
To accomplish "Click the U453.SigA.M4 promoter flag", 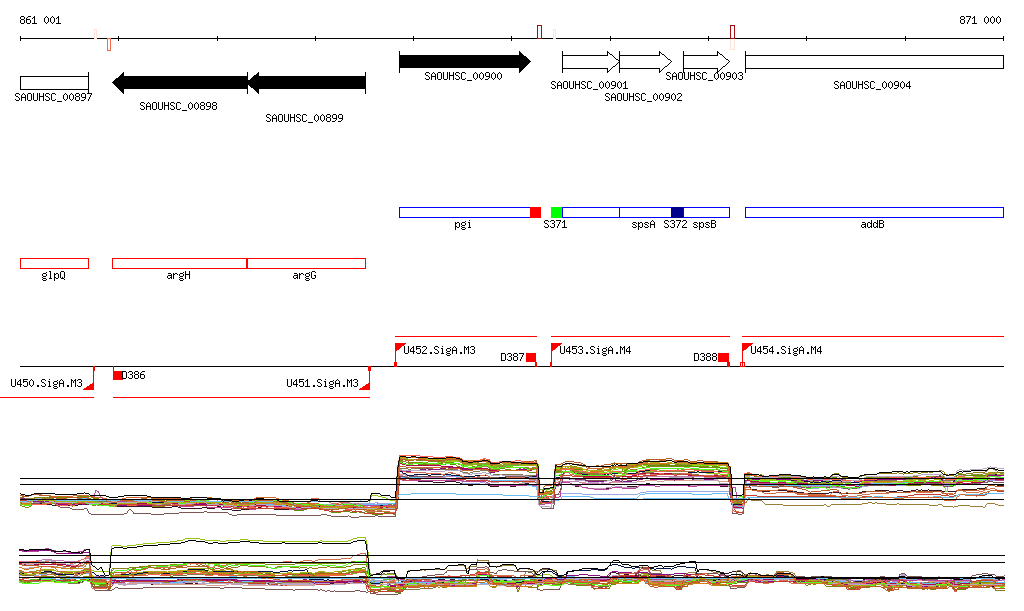I will pyautogui.click(x=556, y=349).
